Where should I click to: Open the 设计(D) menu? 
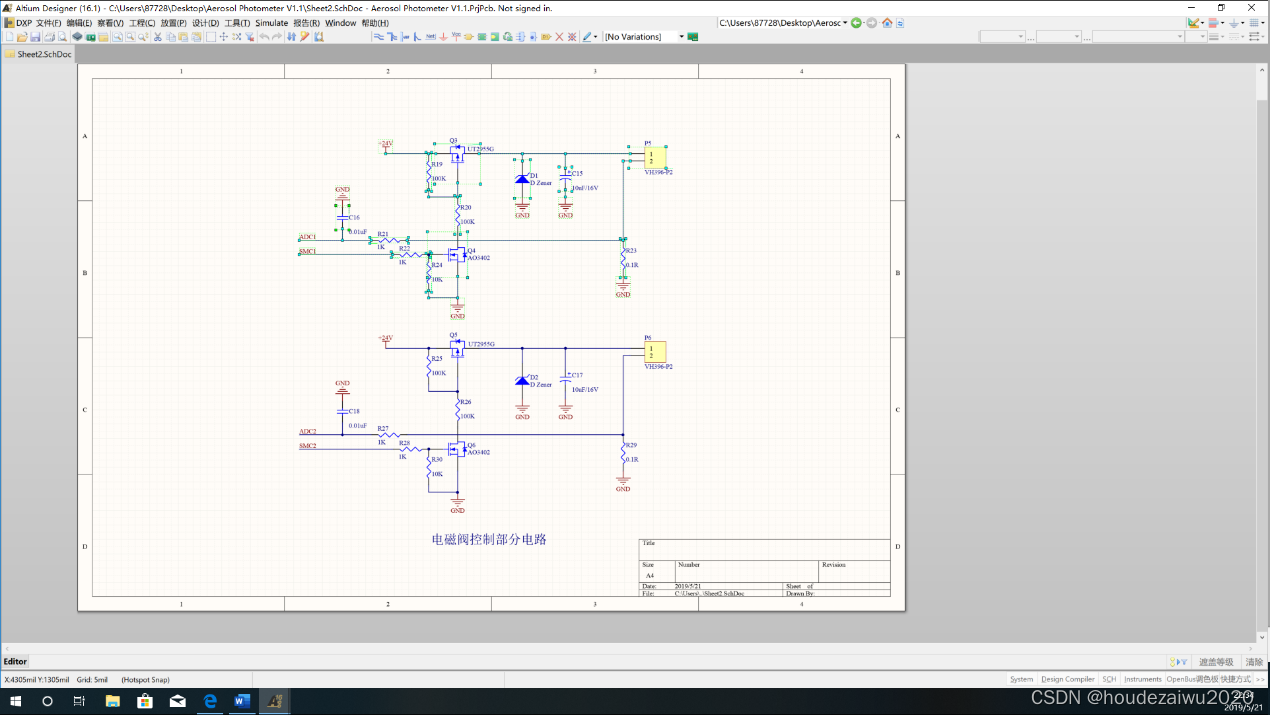[x=205, y=22]
